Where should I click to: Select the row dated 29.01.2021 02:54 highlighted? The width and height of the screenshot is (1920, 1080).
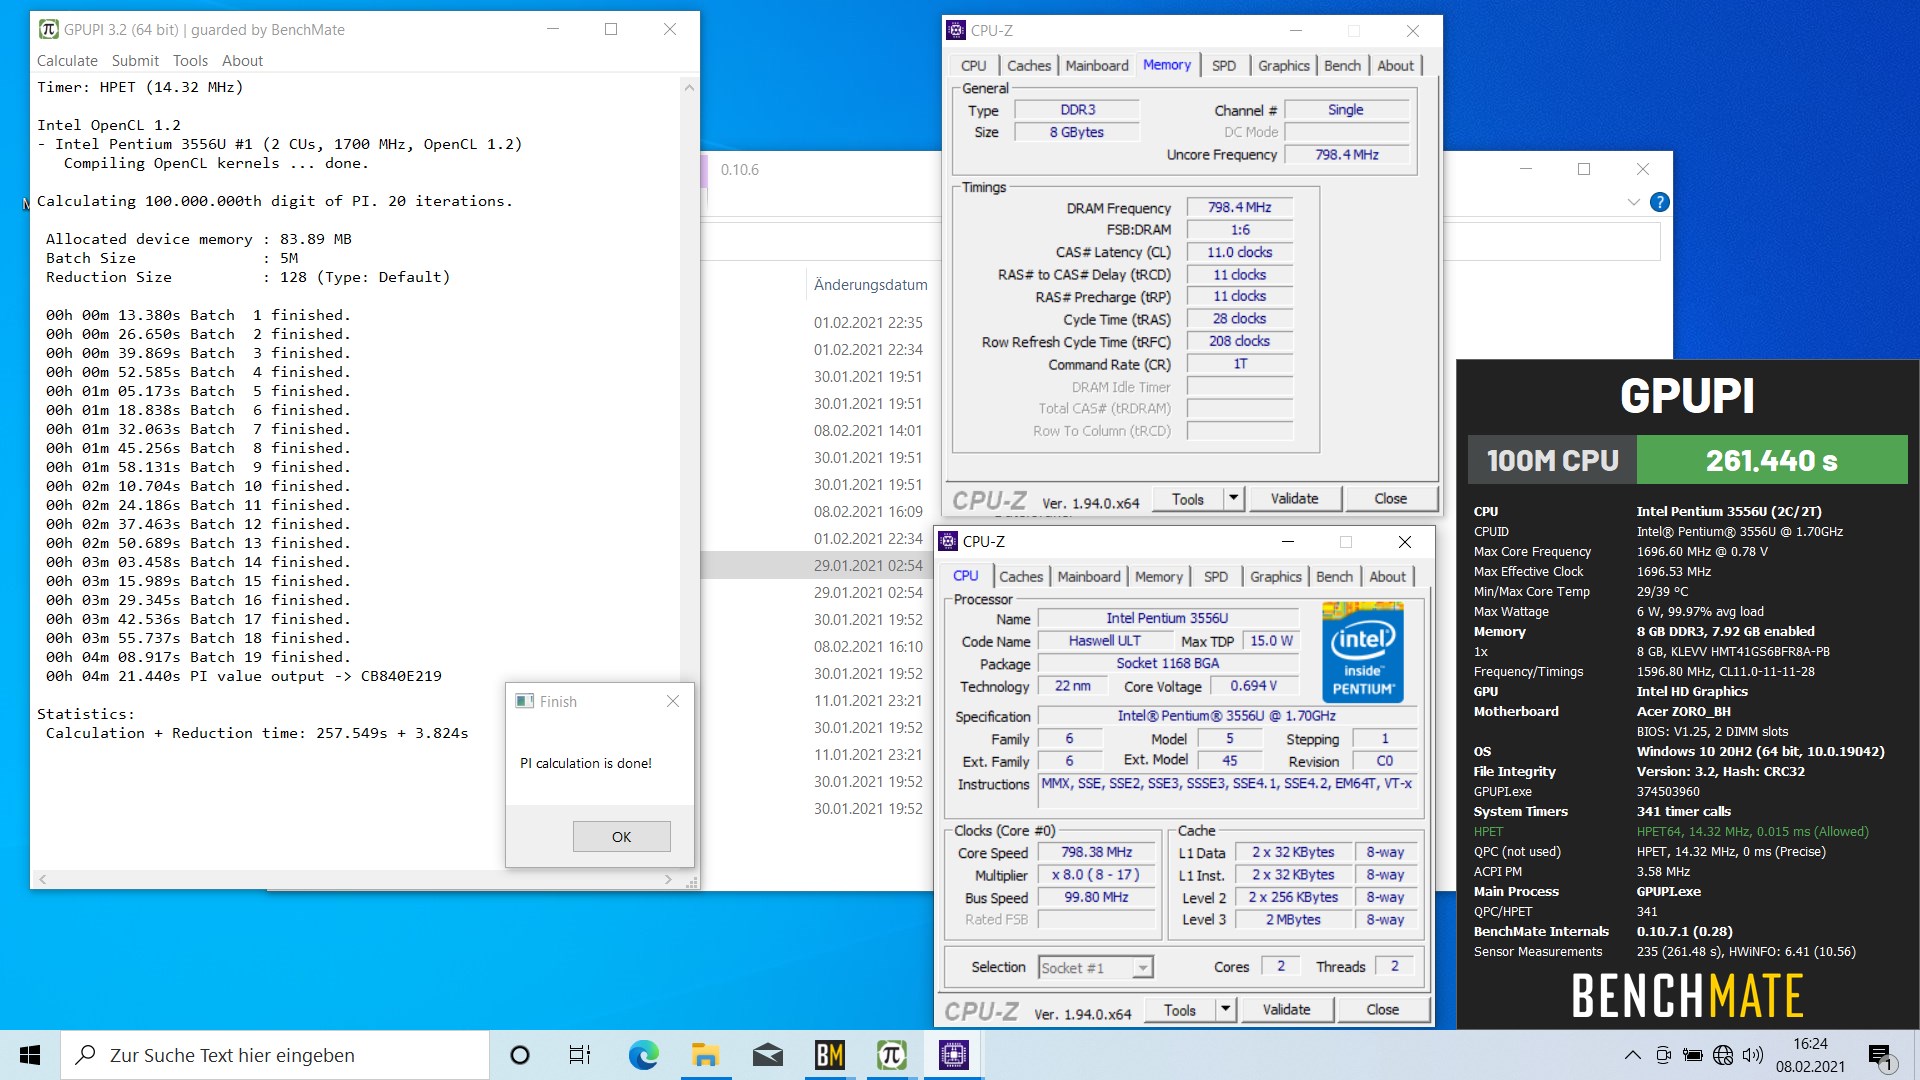815,565
